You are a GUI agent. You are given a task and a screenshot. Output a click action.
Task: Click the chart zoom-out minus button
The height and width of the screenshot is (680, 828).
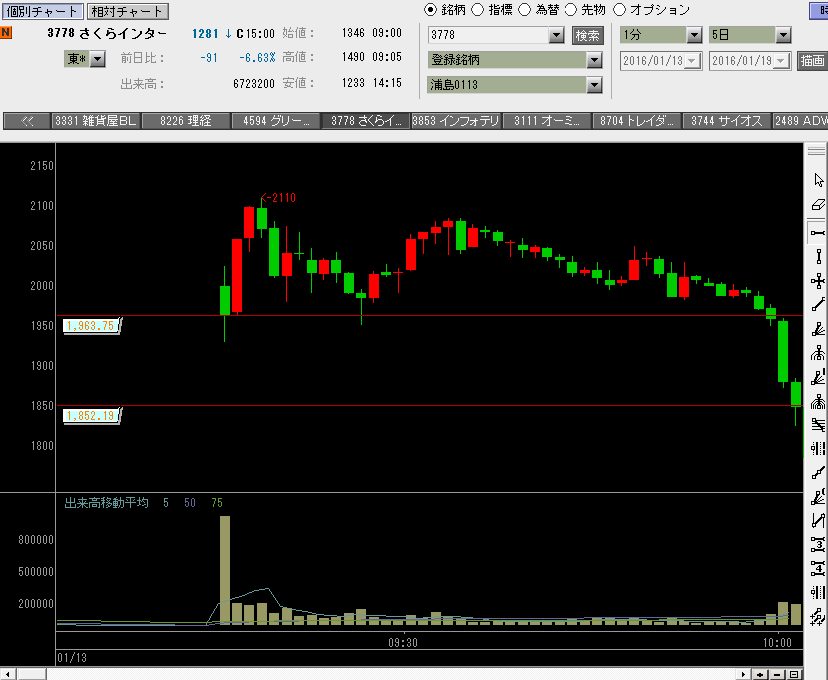pos(777,674)
